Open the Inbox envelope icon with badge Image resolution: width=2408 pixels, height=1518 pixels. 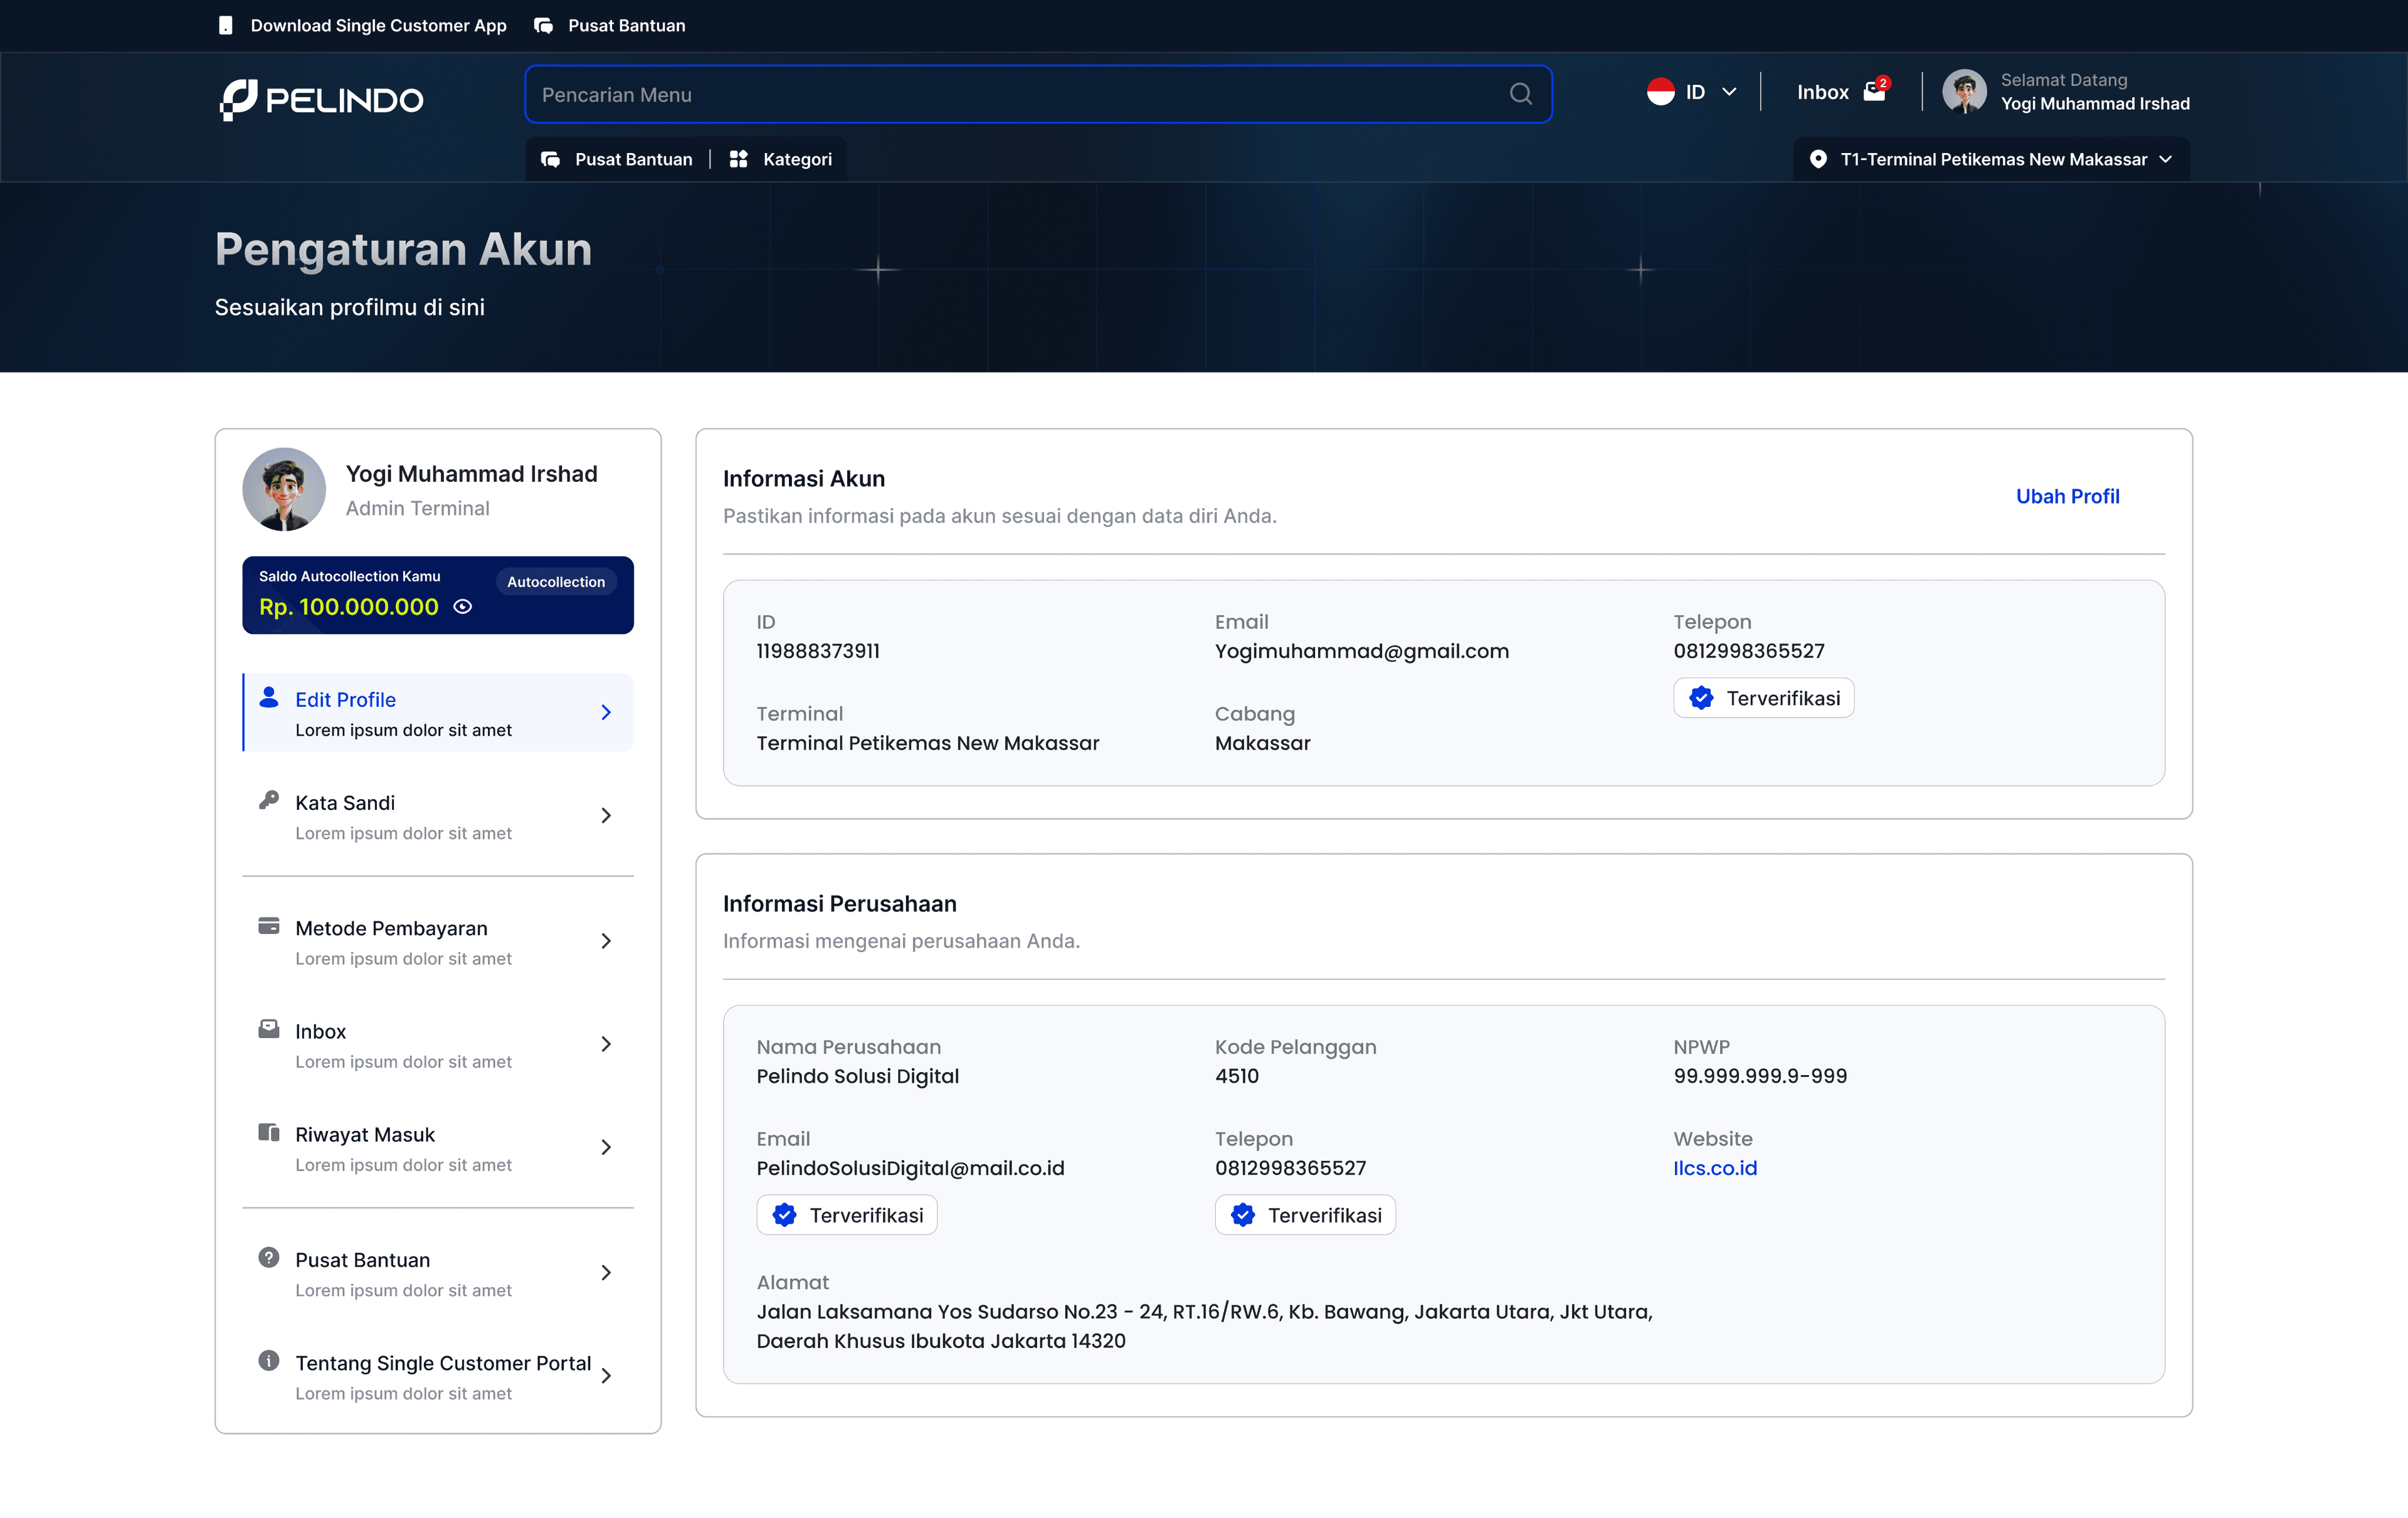tap(1875, 91)
